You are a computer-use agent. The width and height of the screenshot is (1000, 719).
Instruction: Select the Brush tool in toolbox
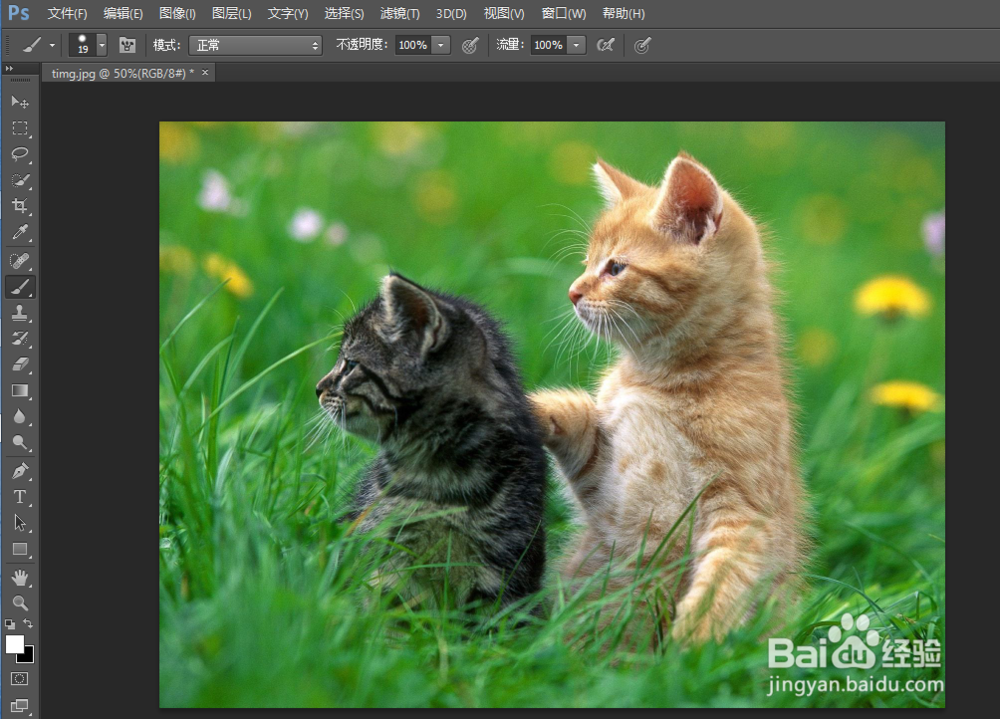click(20, 287)
